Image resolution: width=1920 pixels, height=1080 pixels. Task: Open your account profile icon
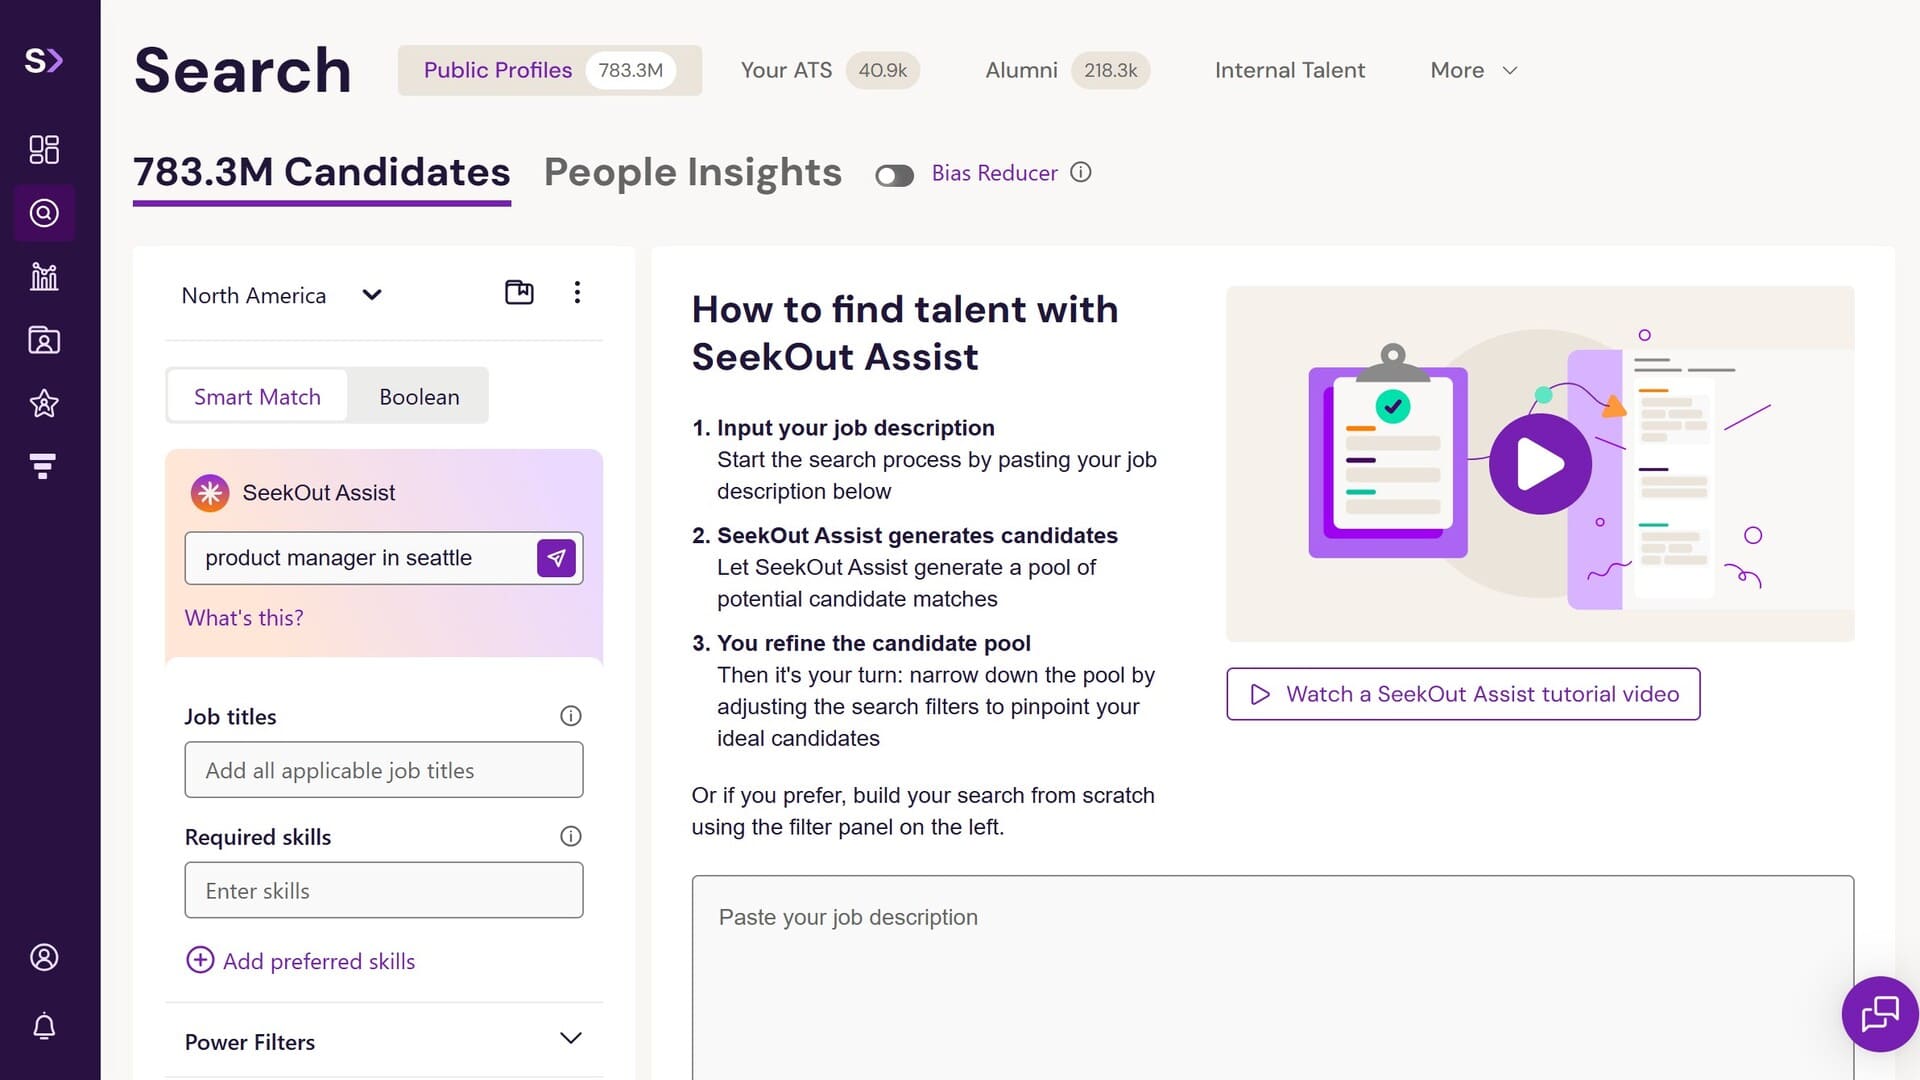(44, 956)
